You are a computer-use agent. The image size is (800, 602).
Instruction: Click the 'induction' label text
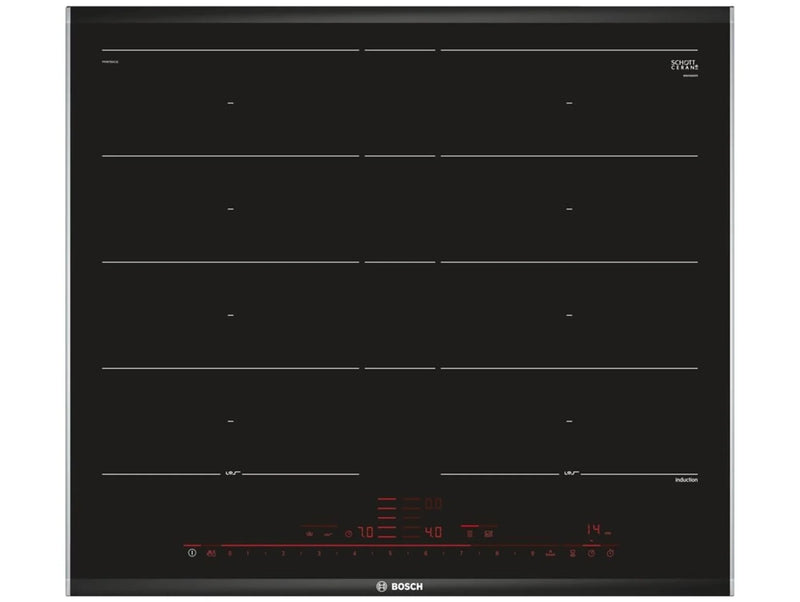click(x=685, y=481)
